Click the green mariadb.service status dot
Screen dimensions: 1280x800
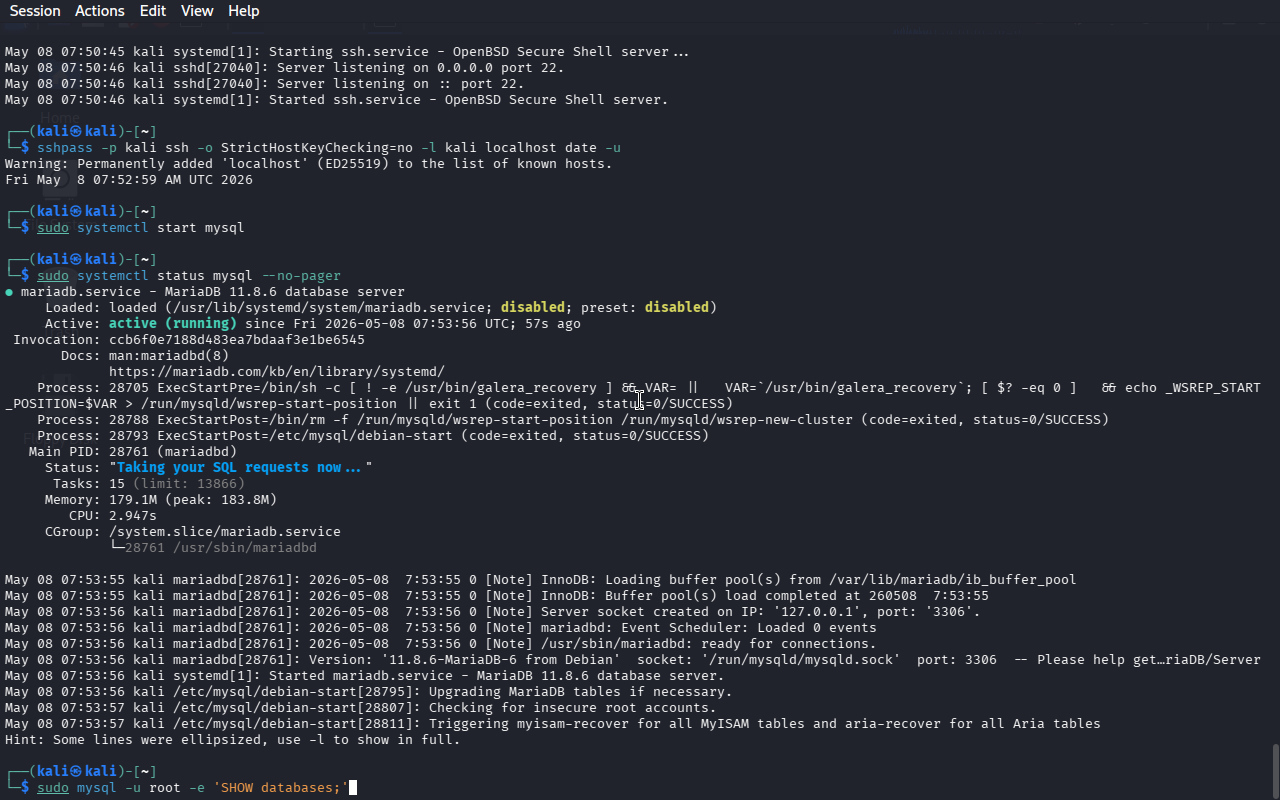(x=9, y=292)
